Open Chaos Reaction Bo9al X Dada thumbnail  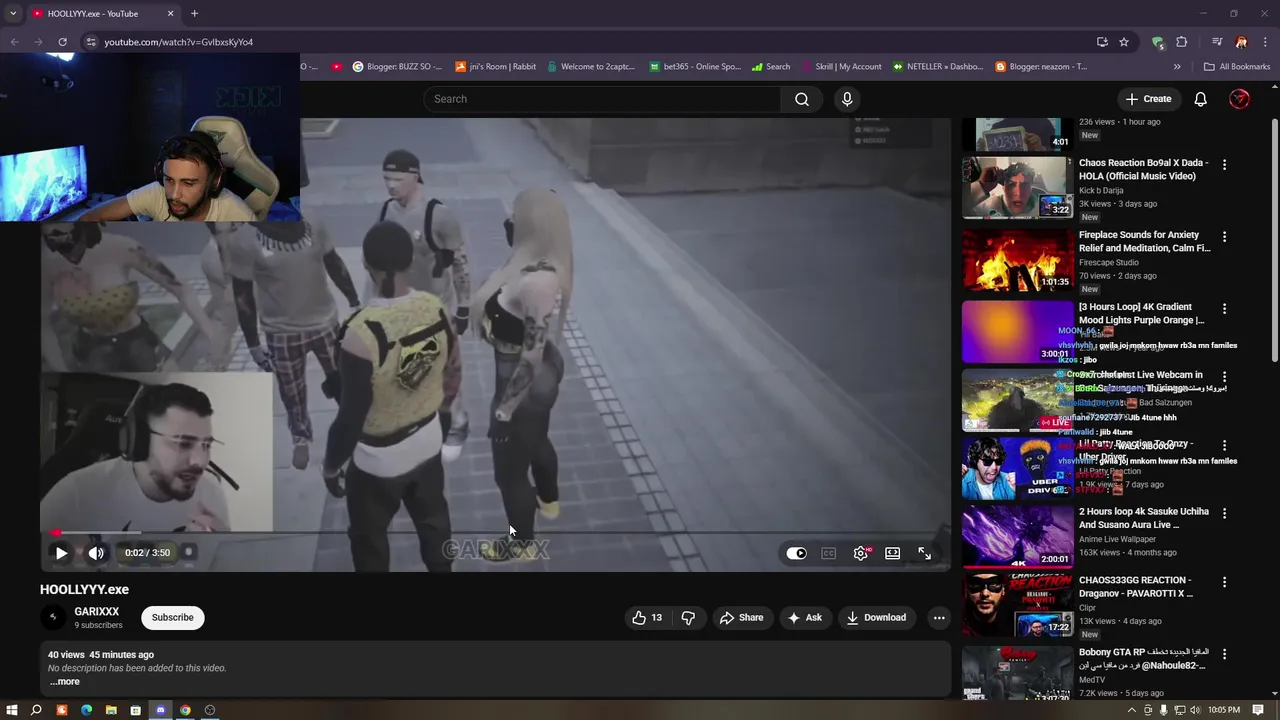[1017, 187]
